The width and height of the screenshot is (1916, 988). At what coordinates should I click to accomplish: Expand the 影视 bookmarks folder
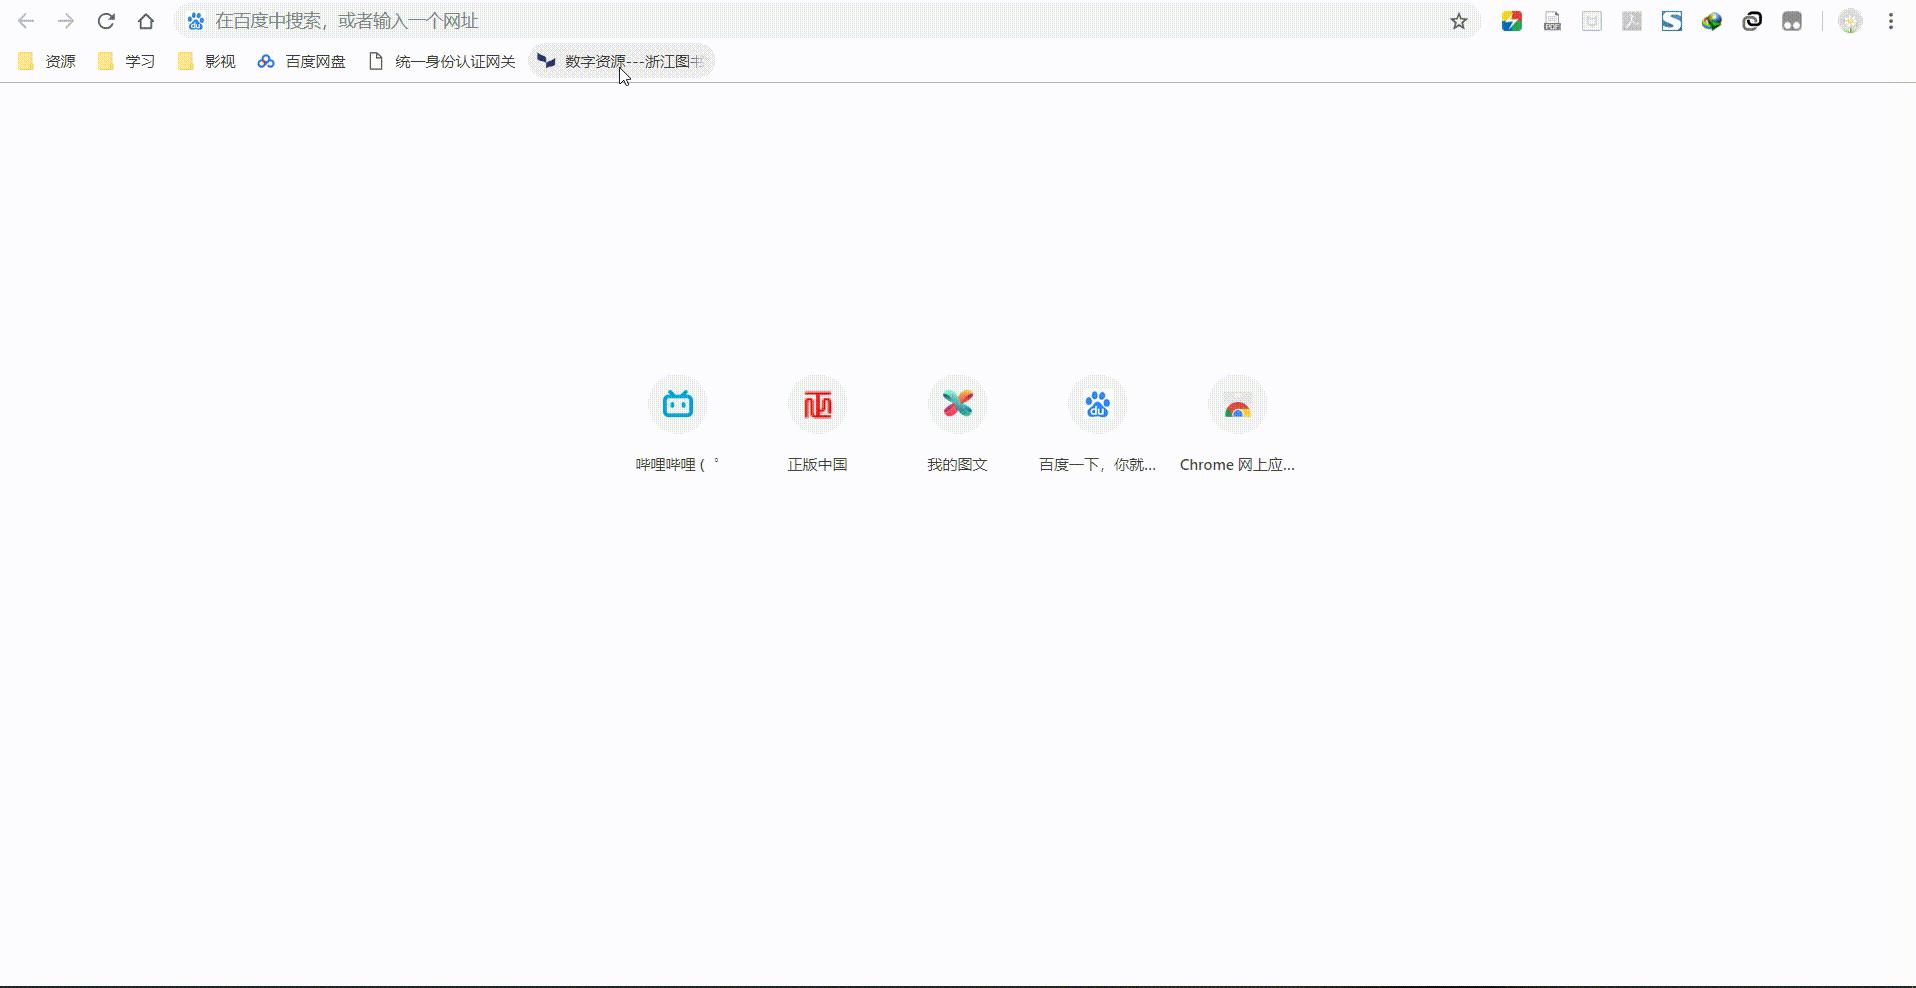click(205, 61)
